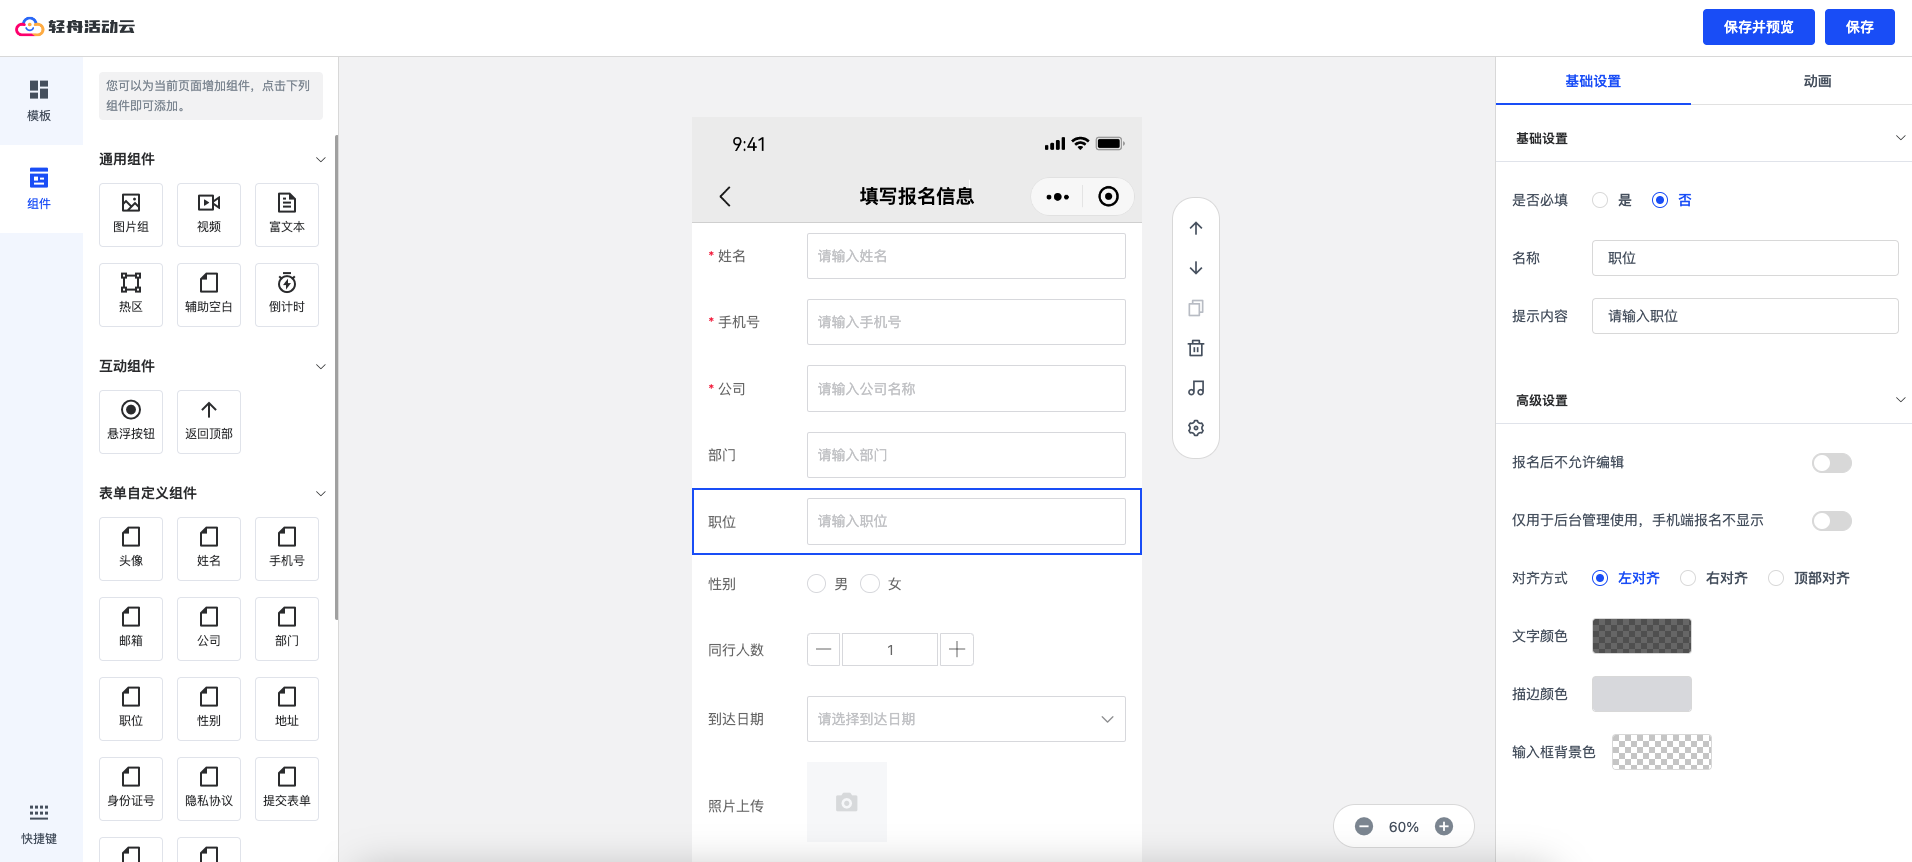This screenshot has height=862, width=1912.
Task: Enable the 报名后不允许编辑 switch
Action: click(1831, 463)
